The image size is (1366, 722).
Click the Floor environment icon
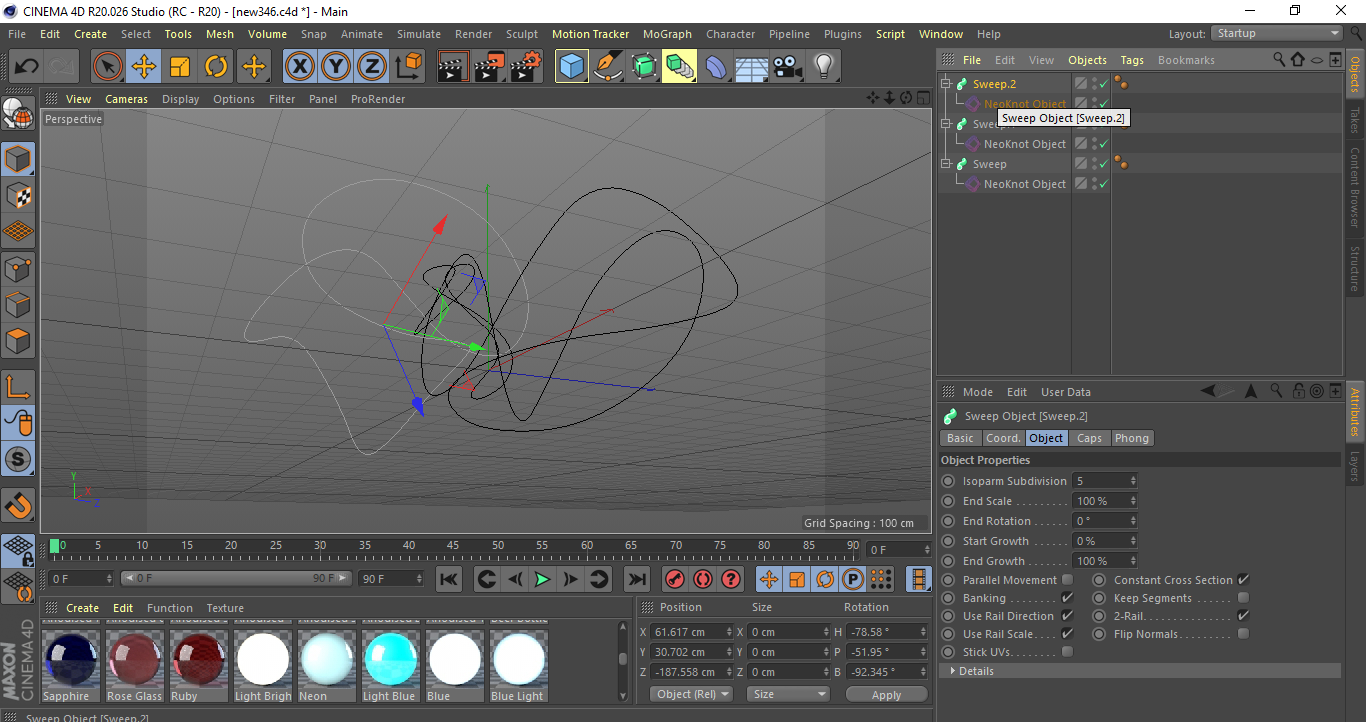tap(752, 67)
